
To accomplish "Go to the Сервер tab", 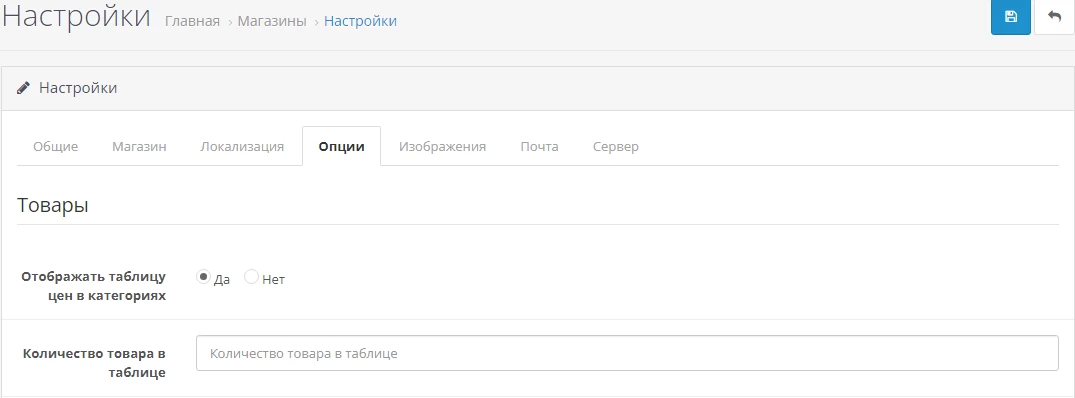I will click(616, 147).
